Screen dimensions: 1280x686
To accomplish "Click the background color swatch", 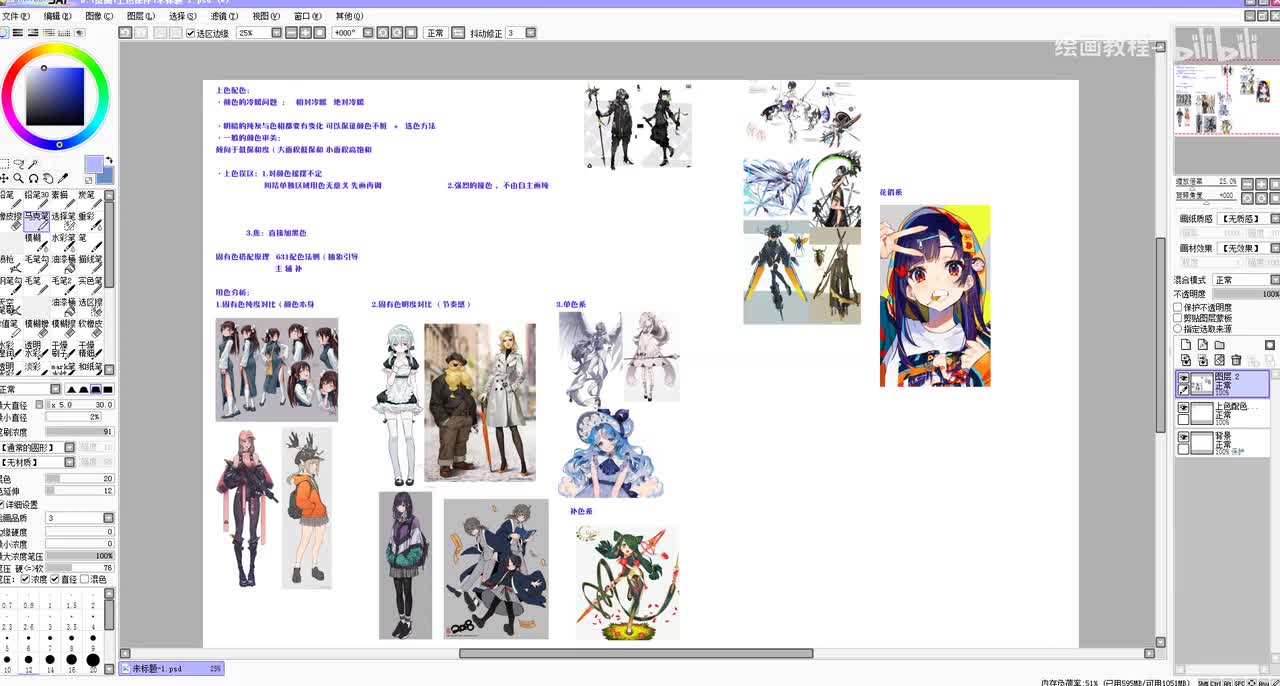I will click(107, 177).
